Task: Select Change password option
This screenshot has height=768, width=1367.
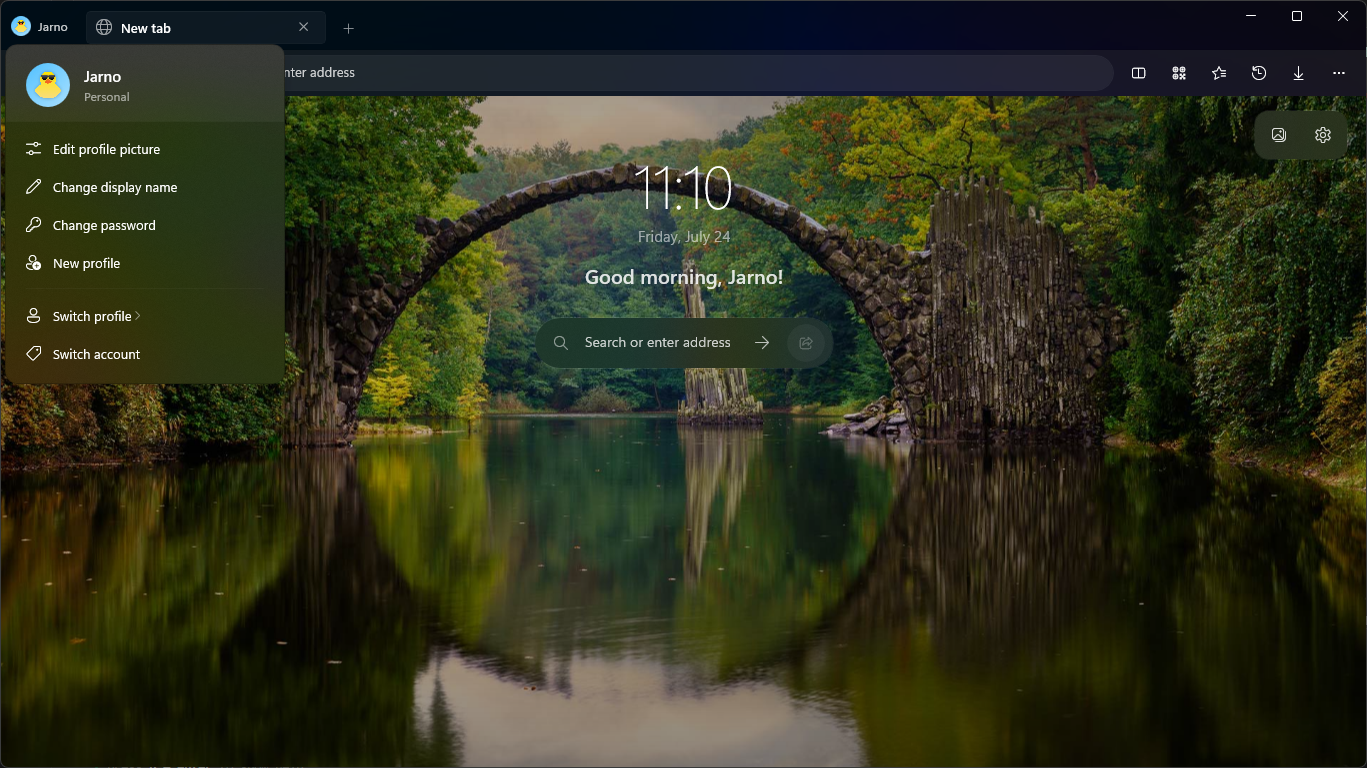Action: pyautogui.click(x=145, y=225)
